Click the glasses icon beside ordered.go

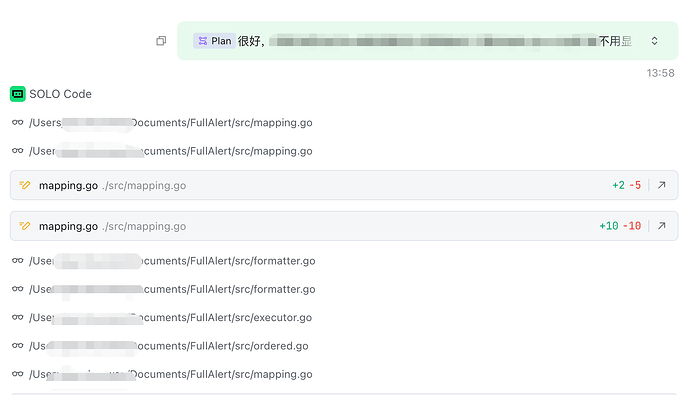click(18, 346)
